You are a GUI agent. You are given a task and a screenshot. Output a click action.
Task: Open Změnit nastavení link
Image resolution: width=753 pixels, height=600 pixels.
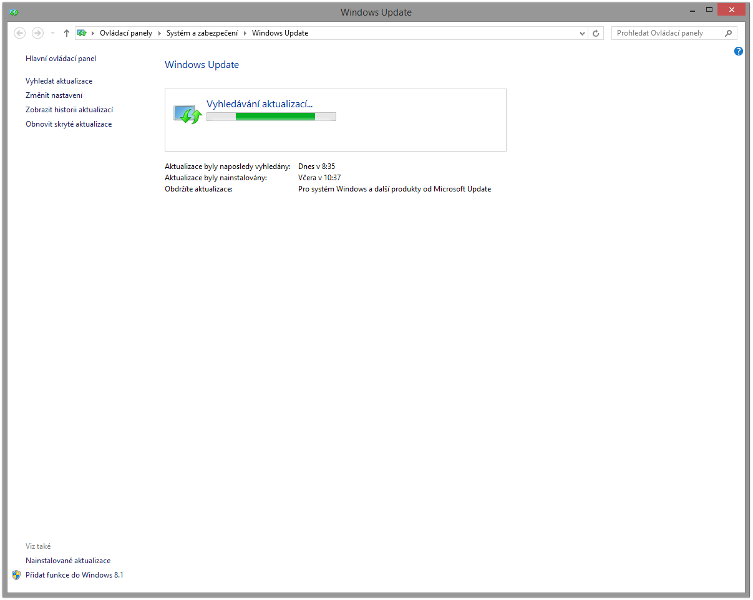[54, 96]
